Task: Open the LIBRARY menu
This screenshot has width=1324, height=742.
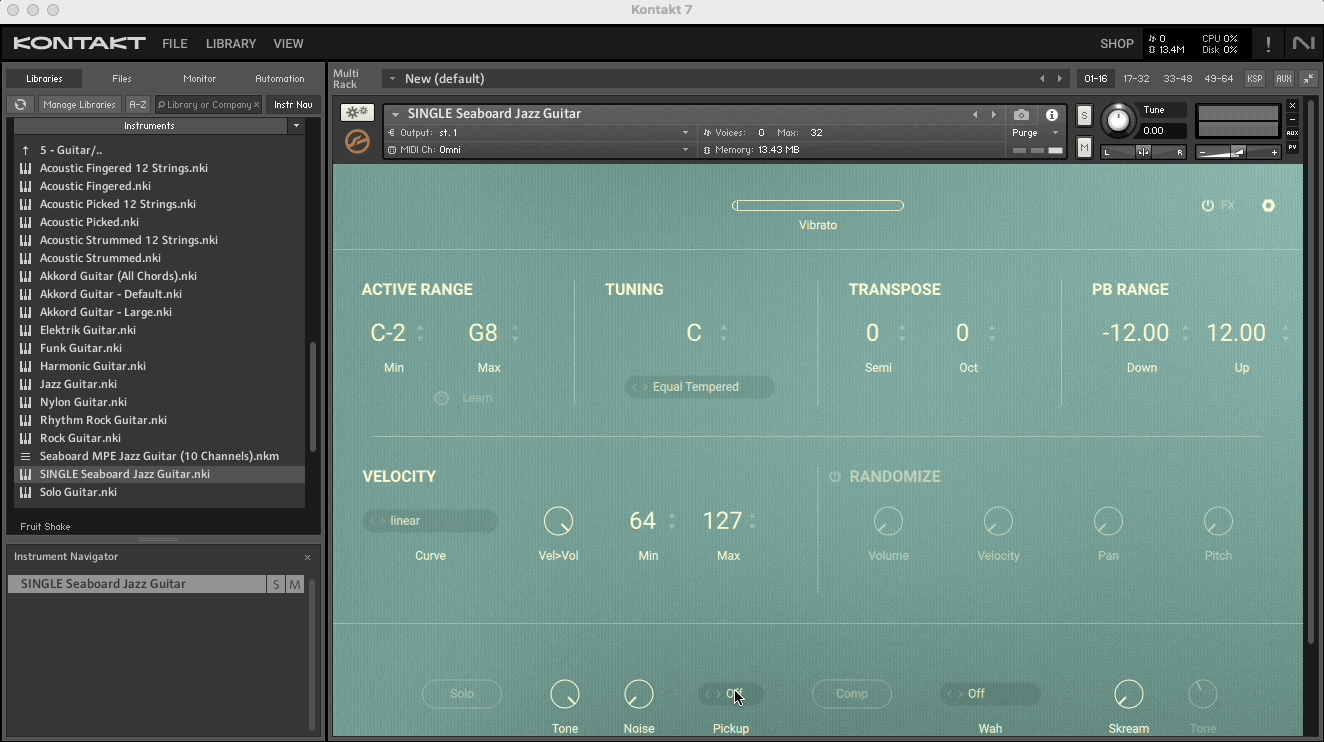Action: 231,44
